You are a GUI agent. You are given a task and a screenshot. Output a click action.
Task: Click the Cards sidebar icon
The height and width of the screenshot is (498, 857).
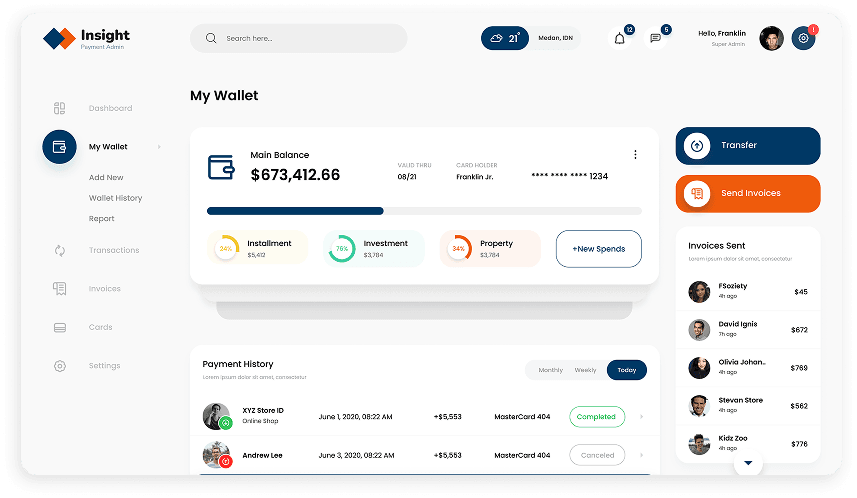(x=60, y=327)
